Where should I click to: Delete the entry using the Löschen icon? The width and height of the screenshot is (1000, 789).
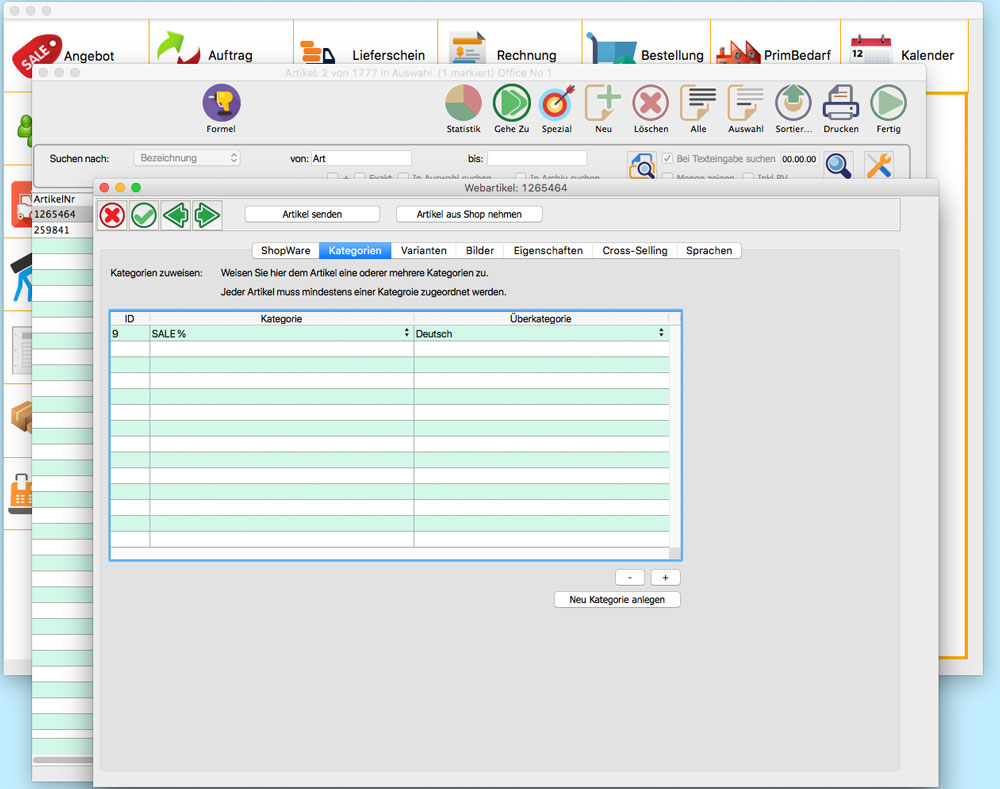pyautogui.click(x=650, y=102)
